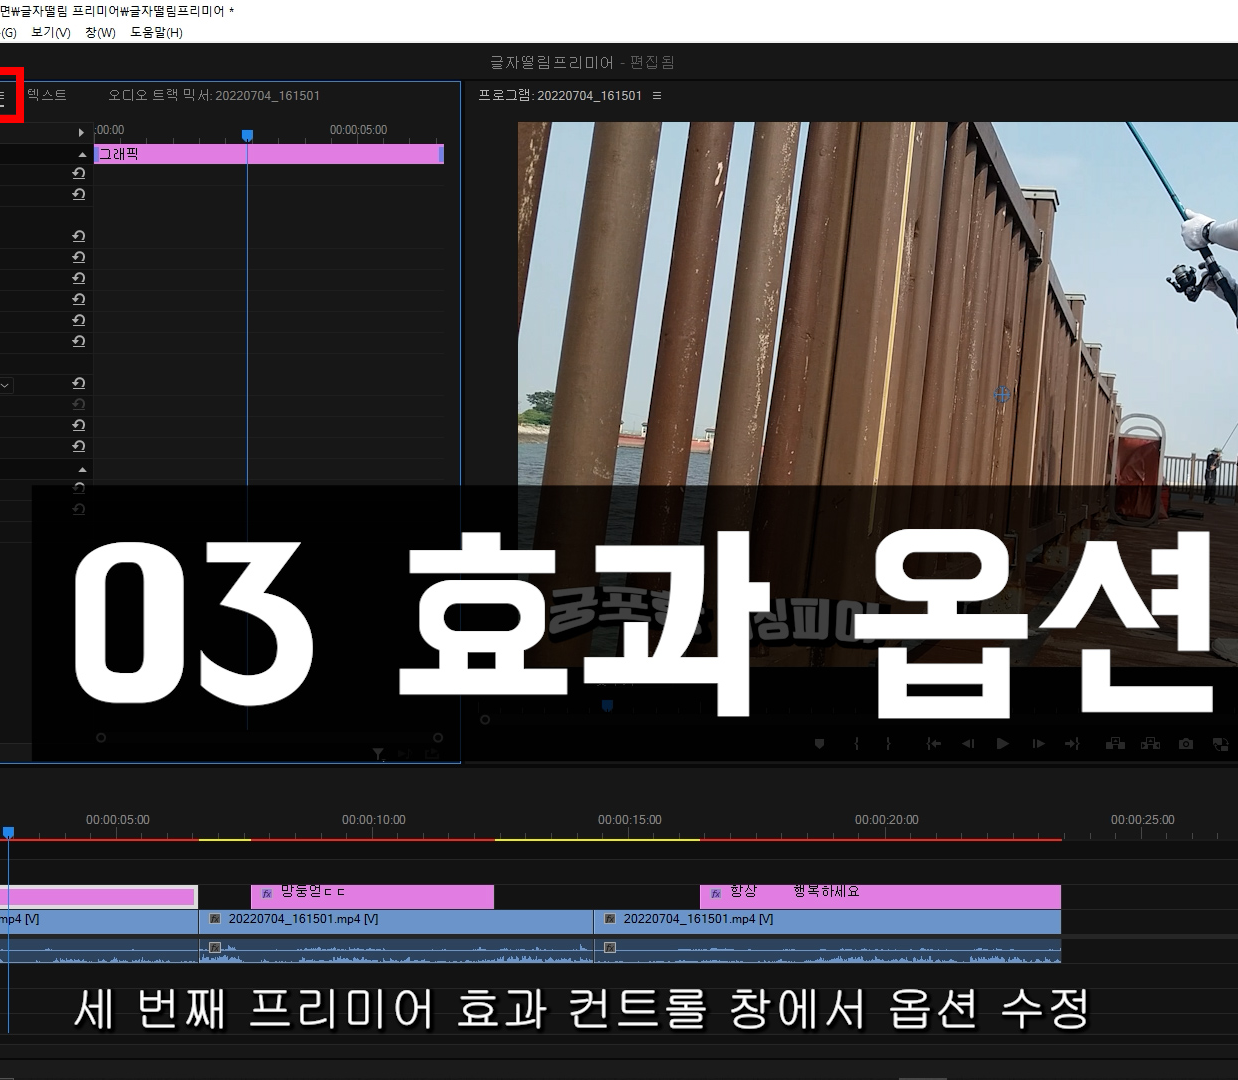Jump to In point button
Screen dimensions: 1238x1080
(x=933, y=744)
